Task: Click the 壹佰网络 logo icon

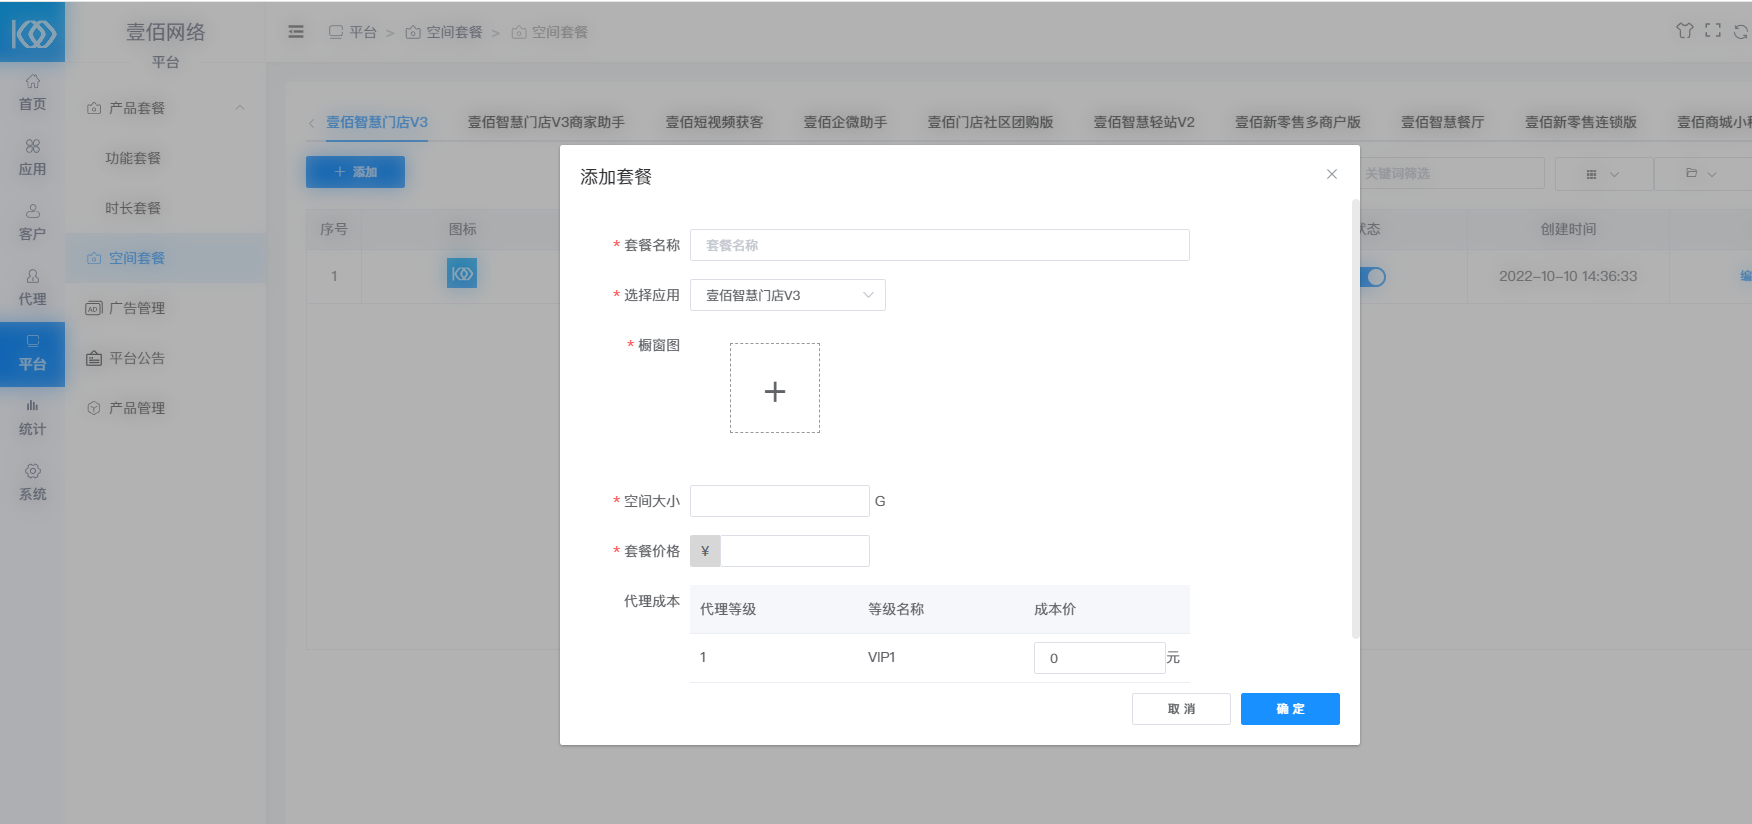Action: tap(33, 33)
